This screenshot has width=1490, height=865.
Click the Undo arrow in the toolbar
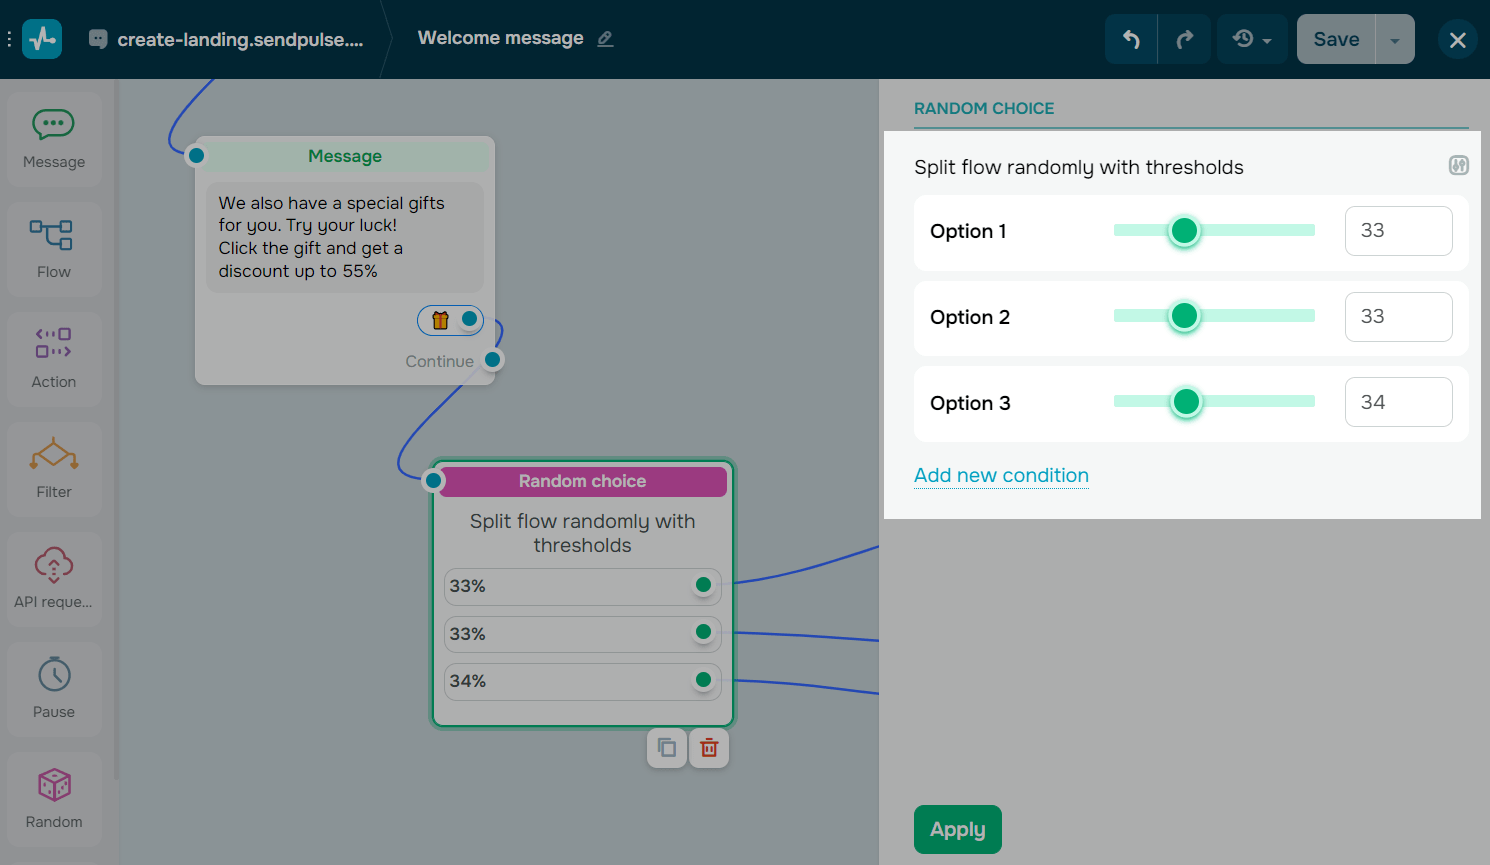1131,38
